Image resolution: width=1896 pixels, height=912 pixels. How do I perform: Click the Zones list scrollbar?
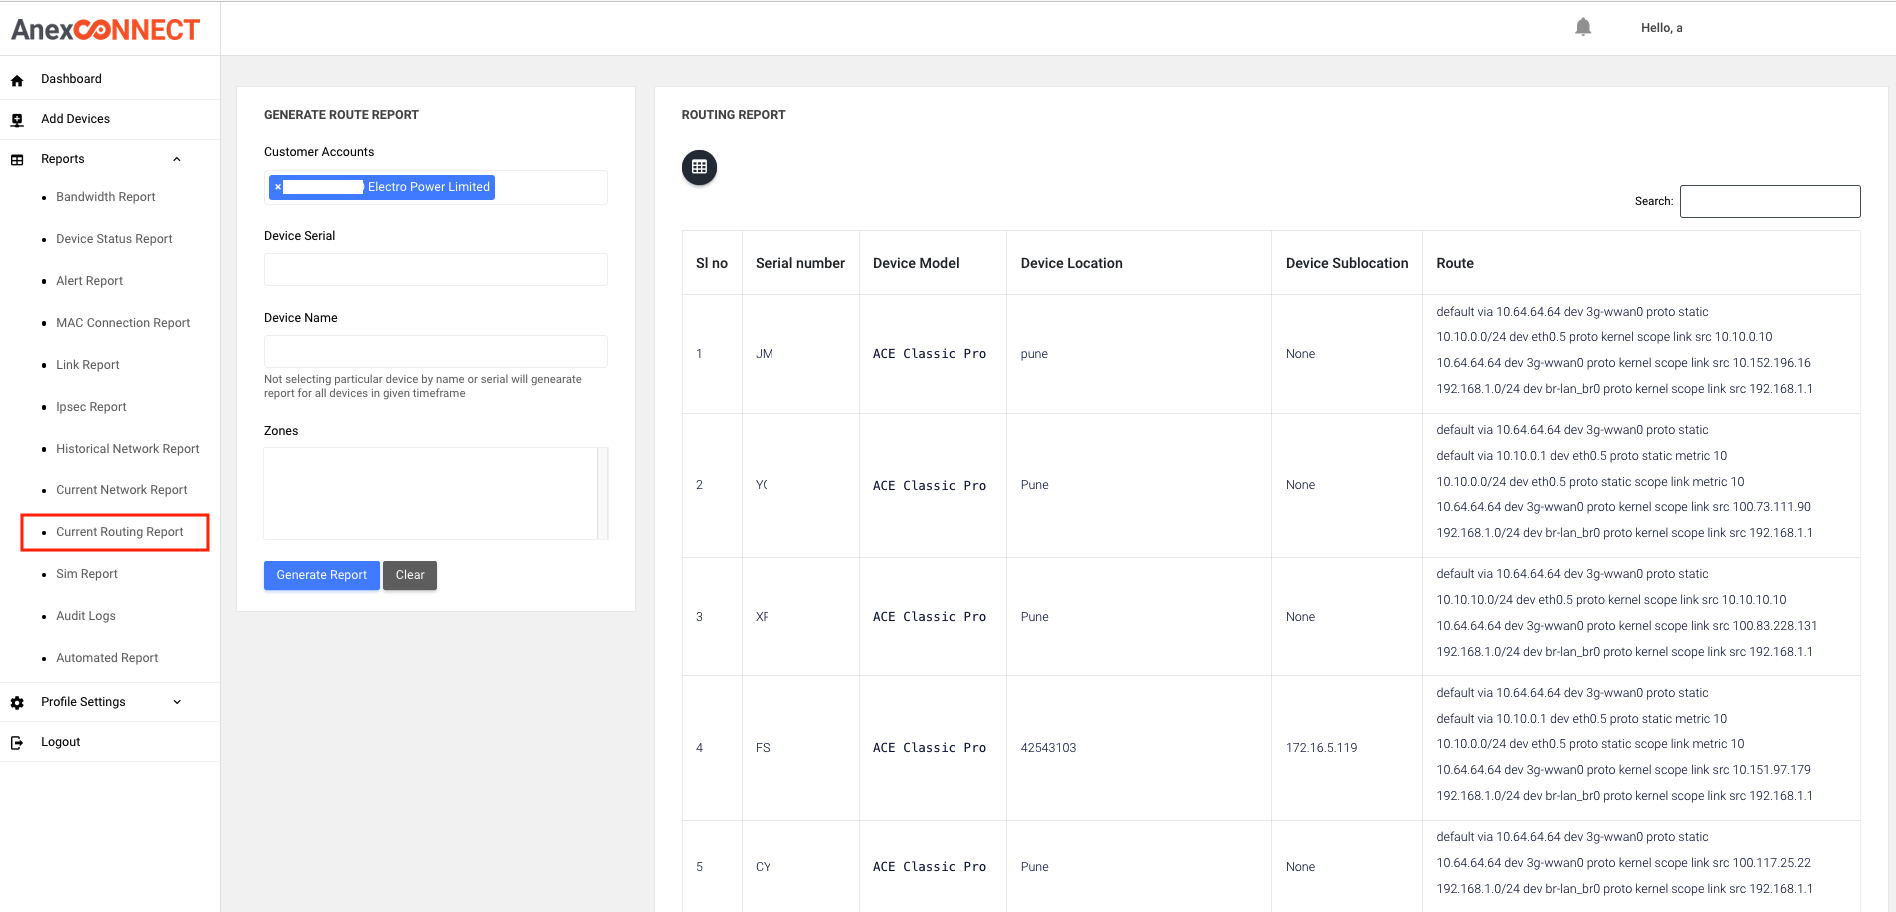click(x=602, y=493)
